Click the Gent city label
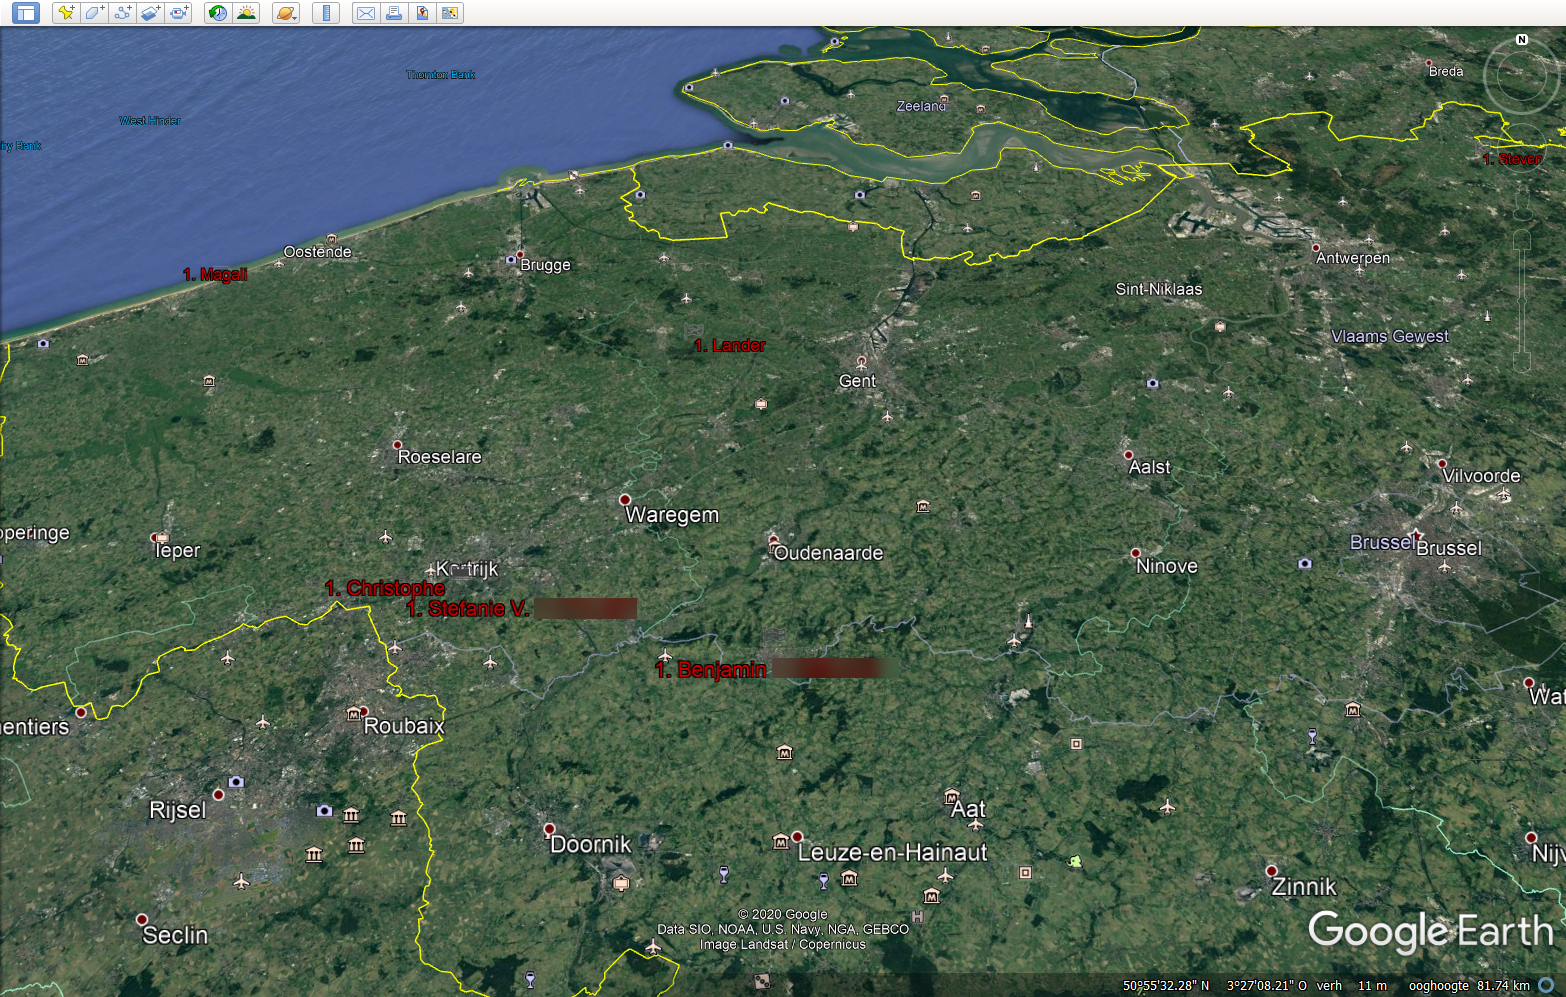Screen dimensions: 1566x997 click(857, 381)
